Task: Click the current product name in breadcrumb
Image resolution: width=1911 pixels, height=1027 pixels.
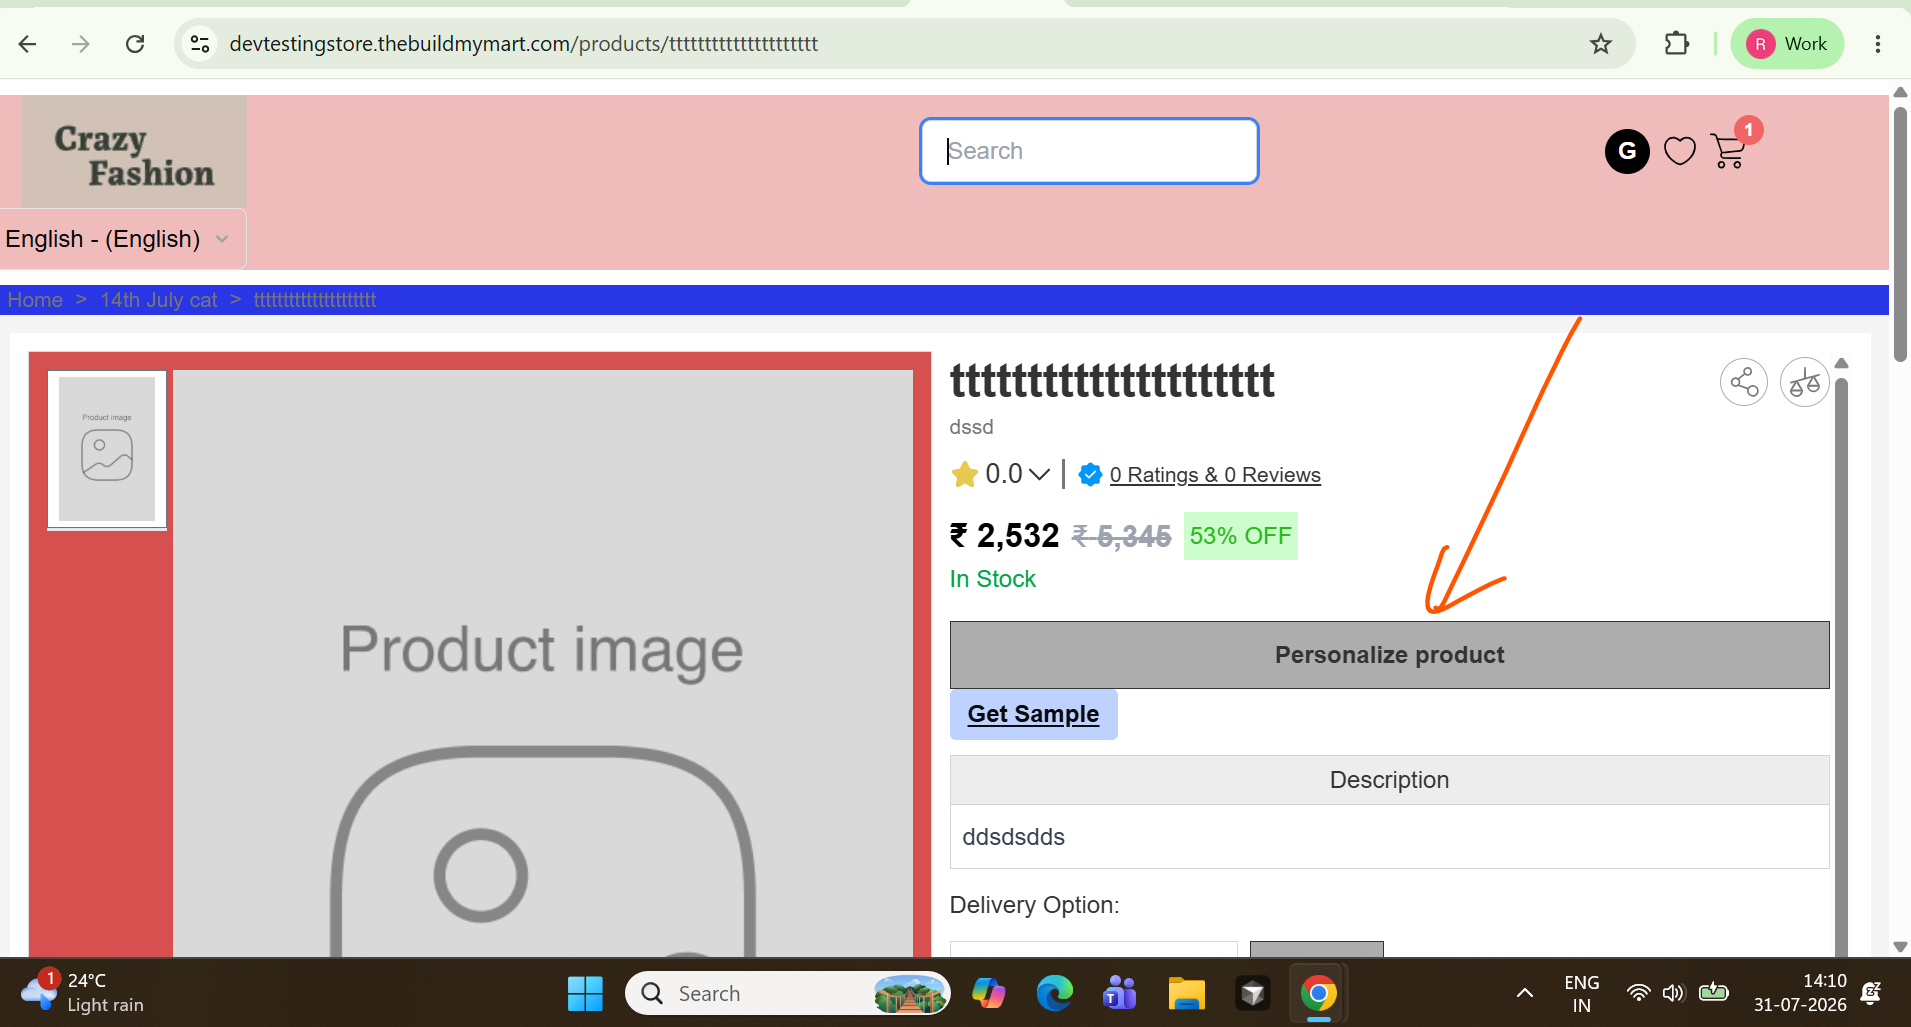Action: (x=315, y=300)
